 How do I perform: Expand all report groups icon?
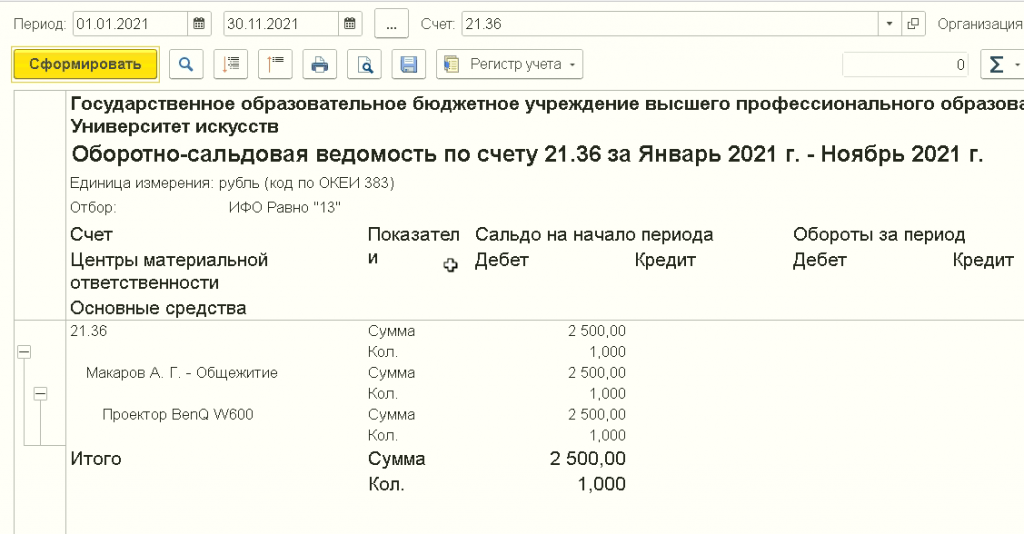tap(231, 65)
